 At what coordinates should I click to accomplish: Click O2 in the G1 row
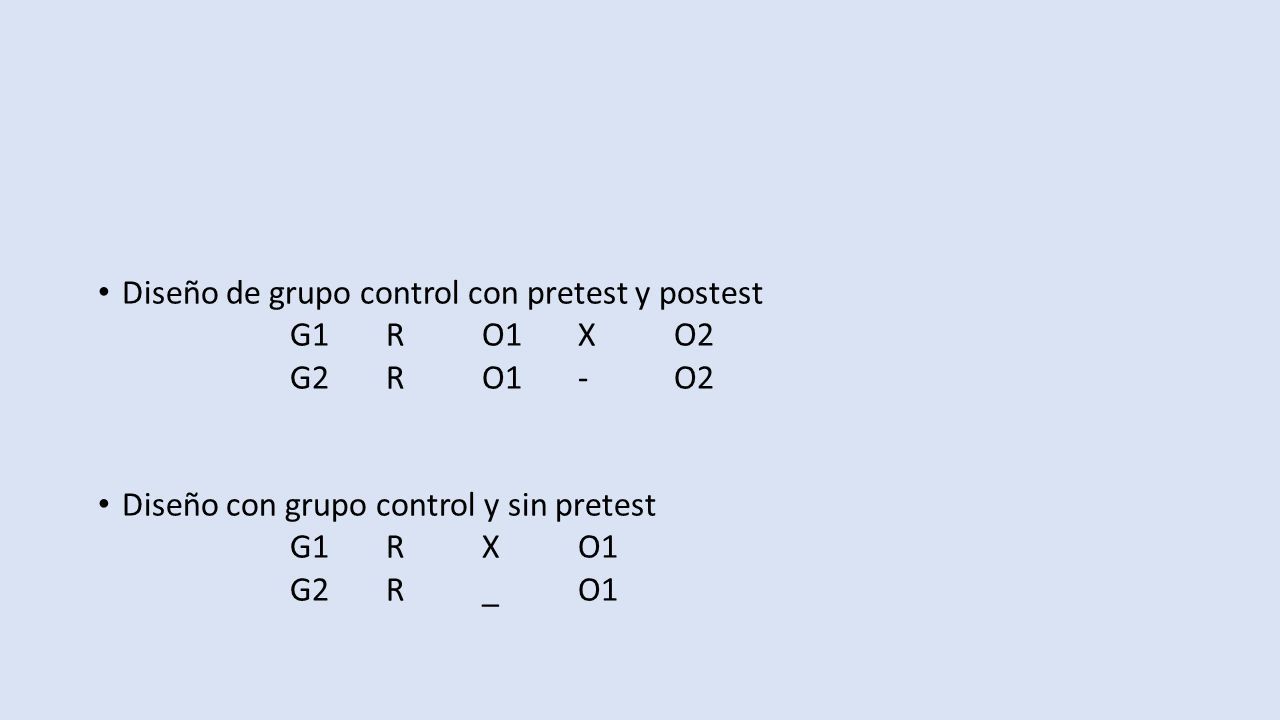[694, 336]
